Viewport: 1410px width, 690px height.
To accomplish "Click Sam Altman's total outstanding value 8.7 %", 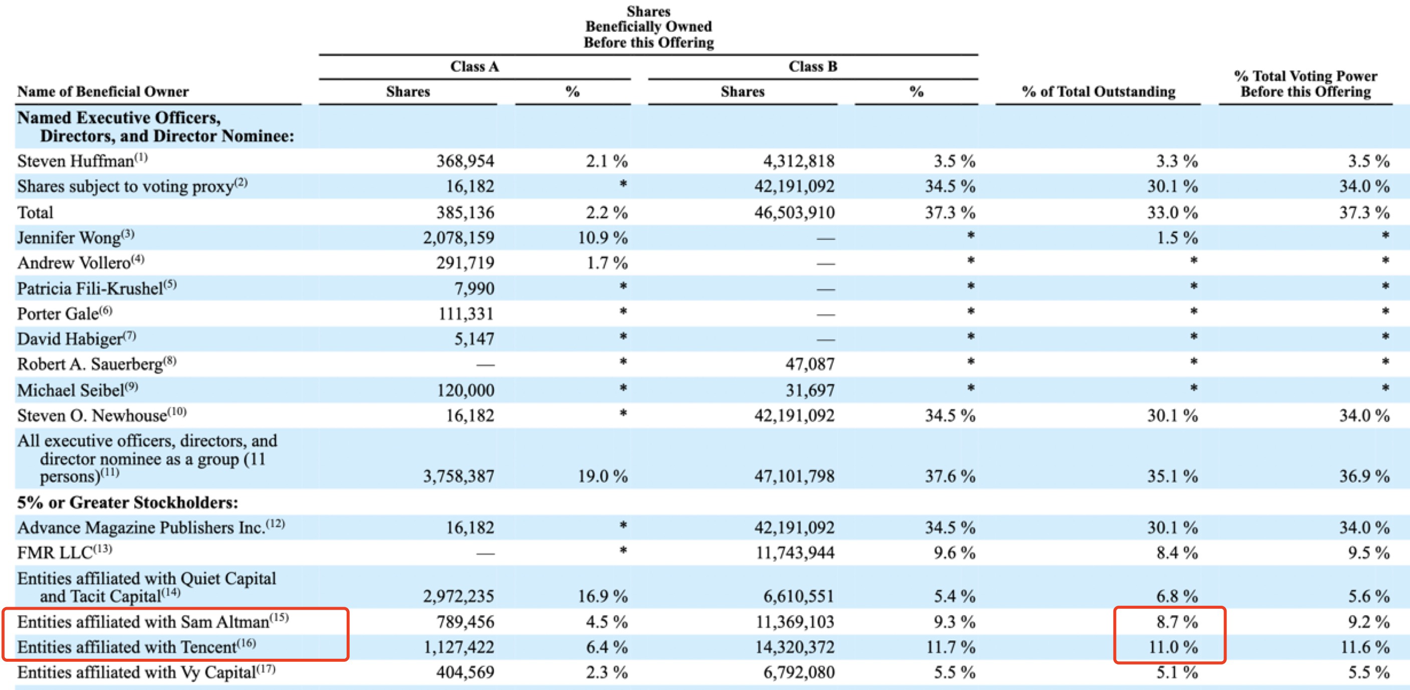I will click(1176, 622).
